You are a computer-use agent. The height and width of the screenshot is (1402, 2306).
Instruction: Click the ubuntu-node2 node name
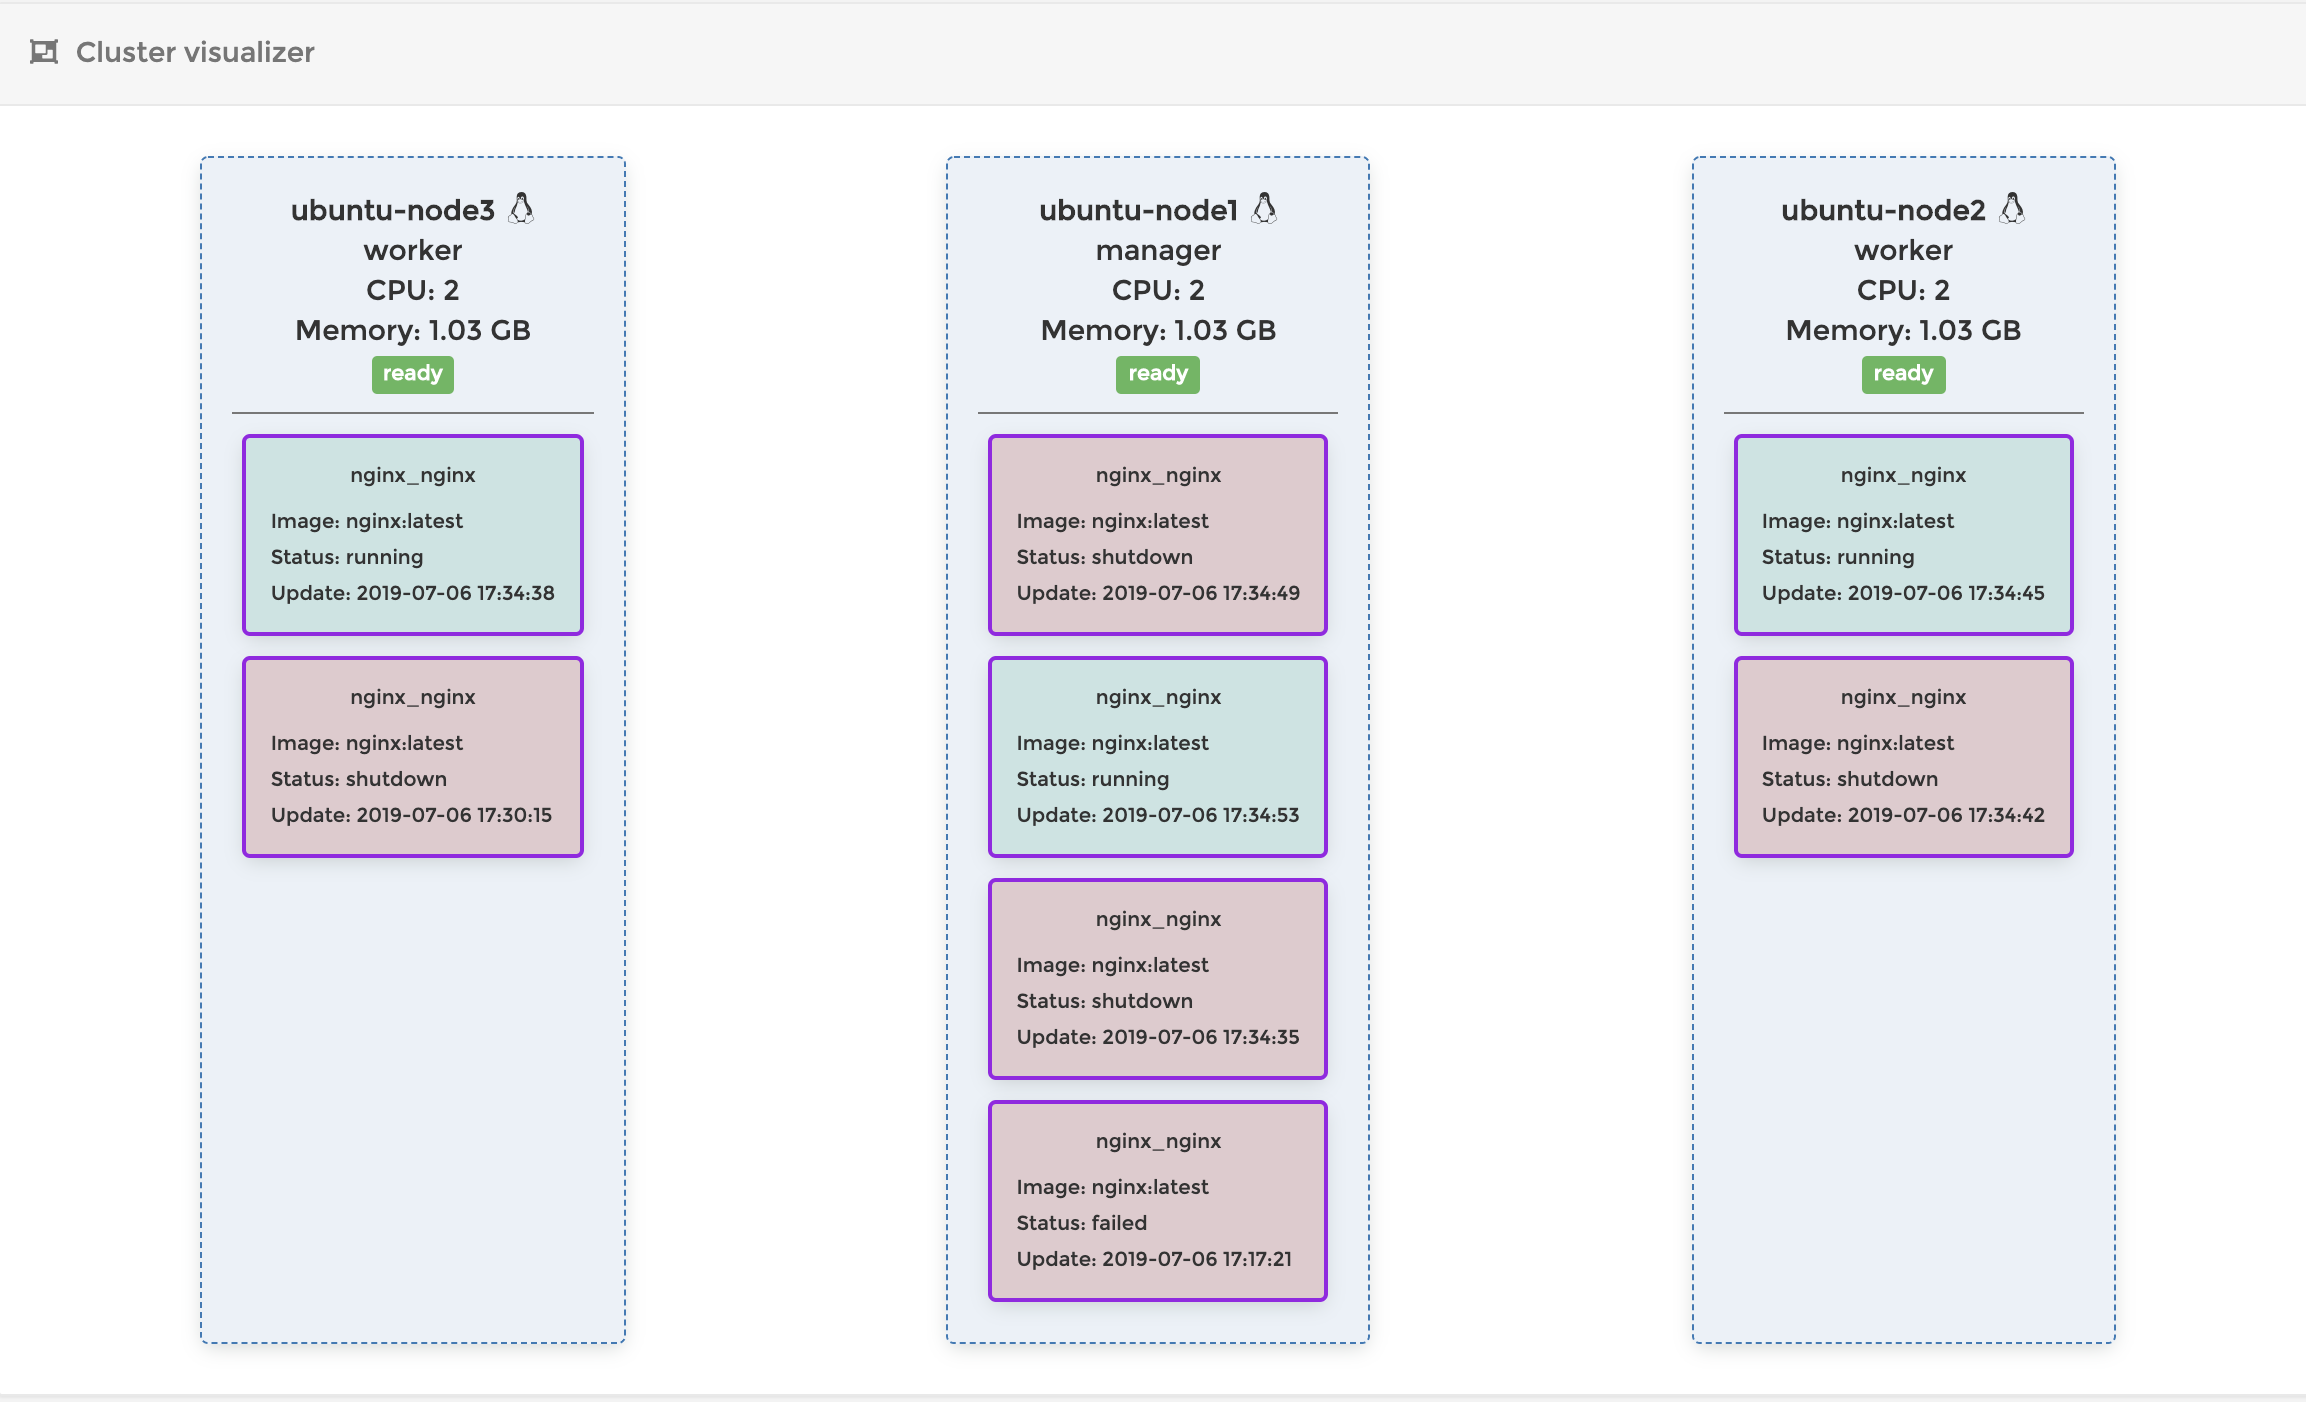pyautogui.click(x=1882, y=210)
